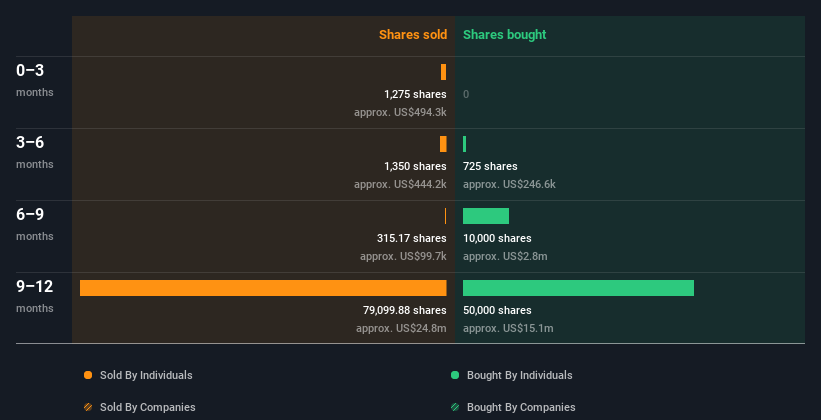Click the 1,350 shares value
The height and width of the screenshot is (420, 821).
(415, 166)
